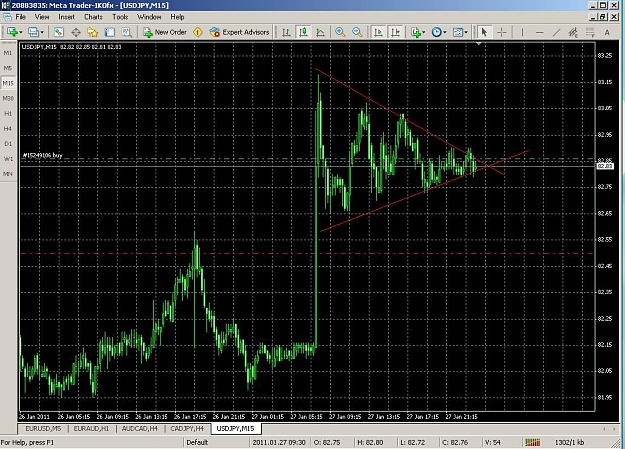
Task: Open the Insert menu
Action: point(66,17)
